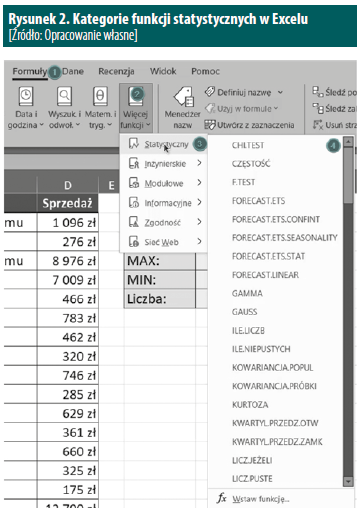The image size is (362, 519).
Task: Click Wstaw funkcję... link
Action: pyautogui.click(x=261, y=499)
